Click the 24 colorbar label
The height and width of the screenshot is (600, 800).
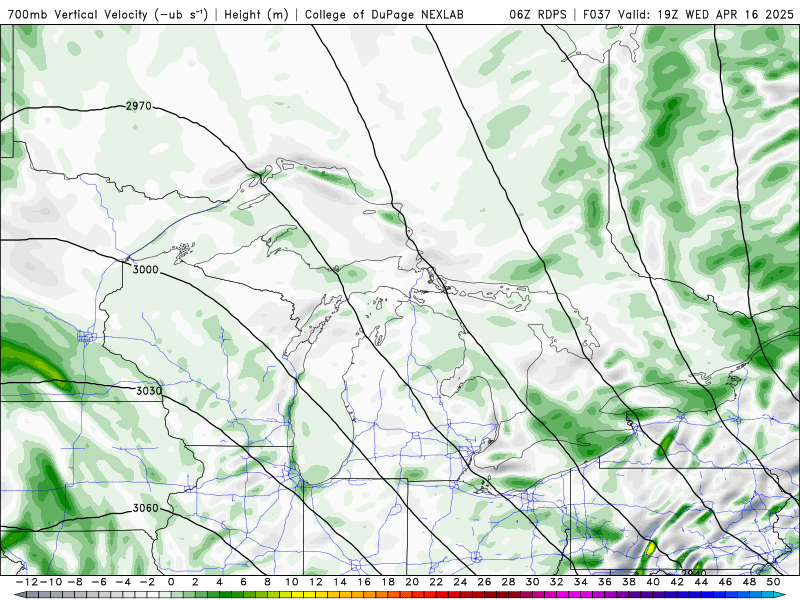point(460,582)
